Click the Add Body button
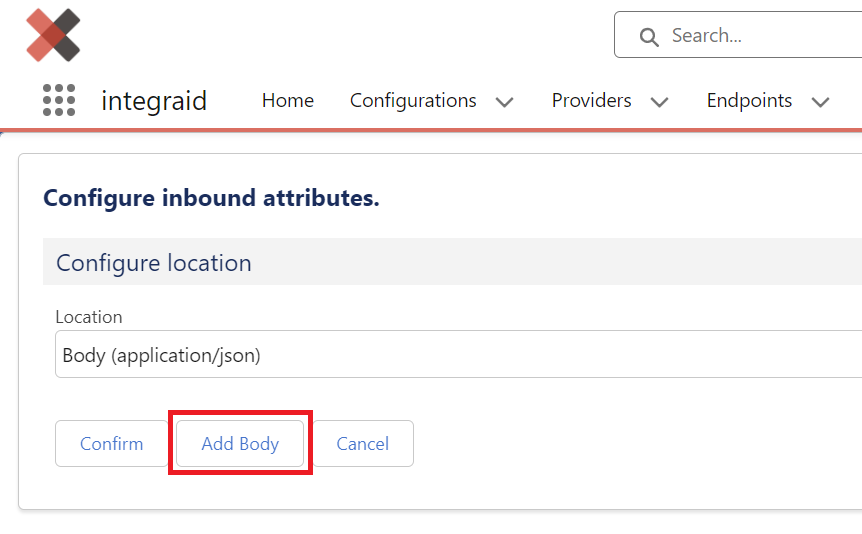The width and height of the screenshot is (862, 534). [x=240, y=443]
